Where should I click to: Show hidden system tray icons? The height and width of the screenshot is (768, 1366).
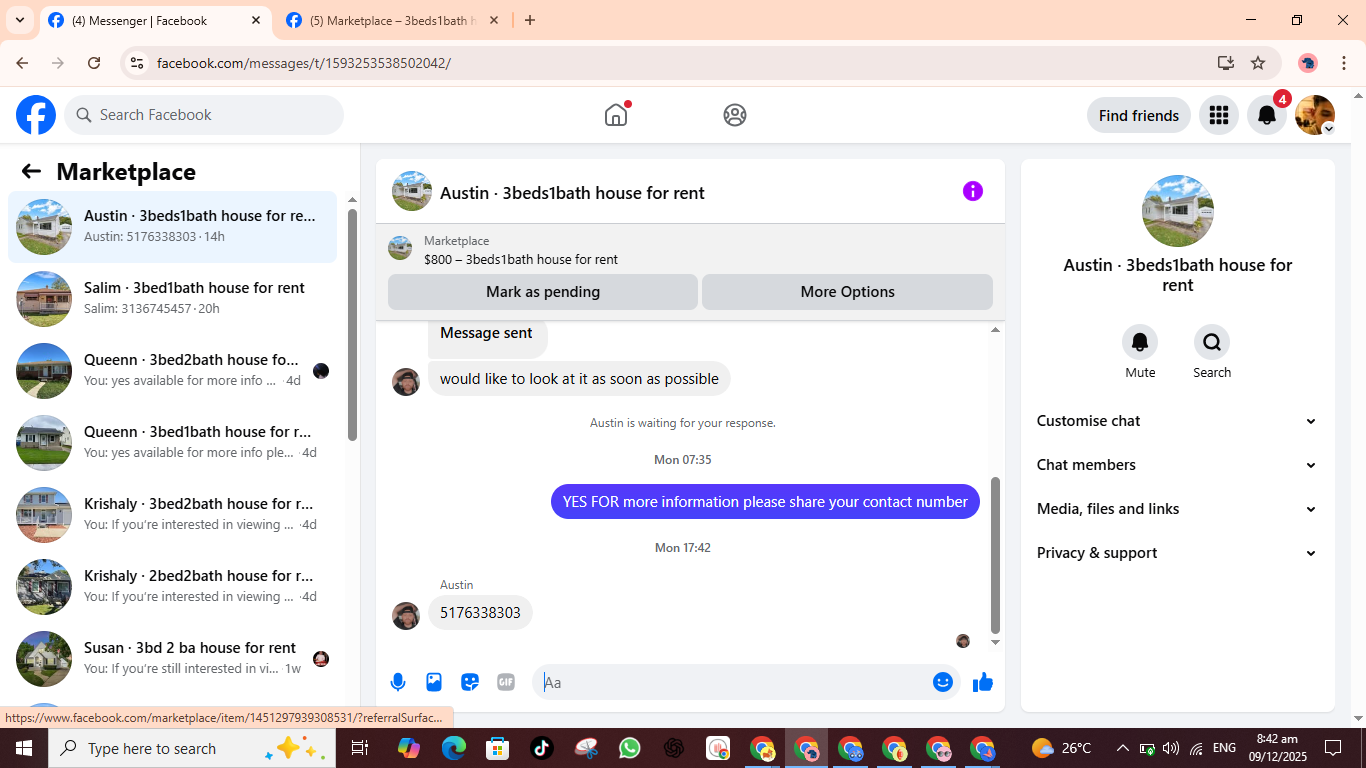pos(1122,748)
